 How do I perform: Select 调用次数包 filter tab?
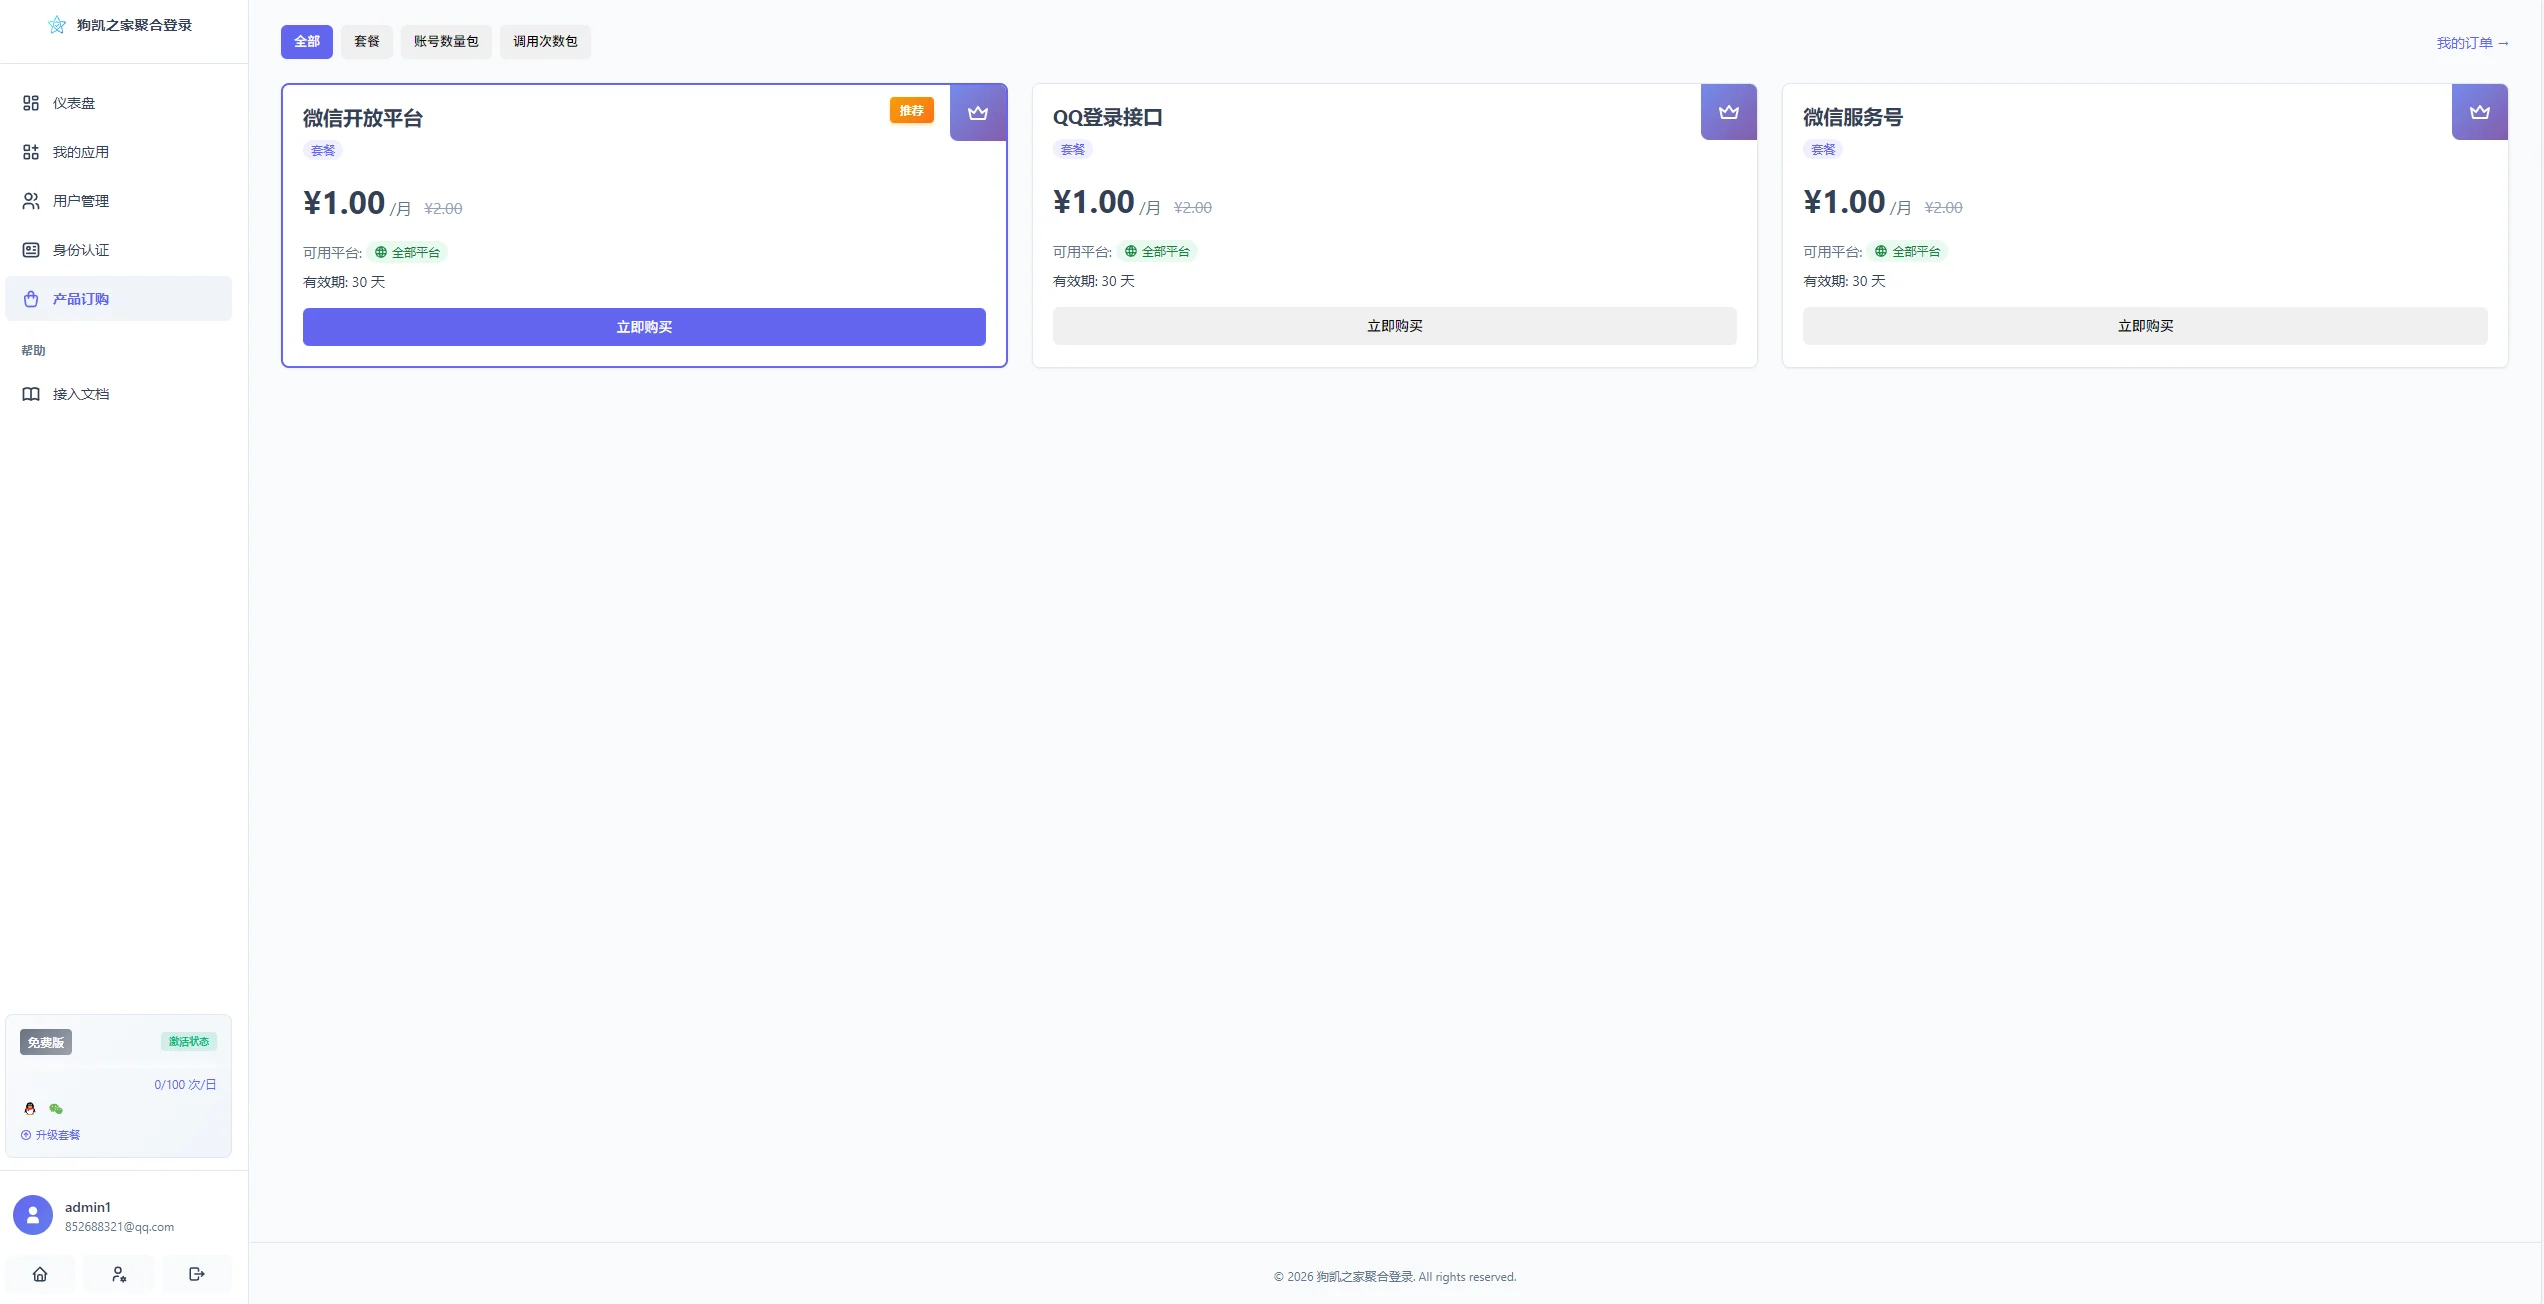pyautogui.click(x=545, y=41)
